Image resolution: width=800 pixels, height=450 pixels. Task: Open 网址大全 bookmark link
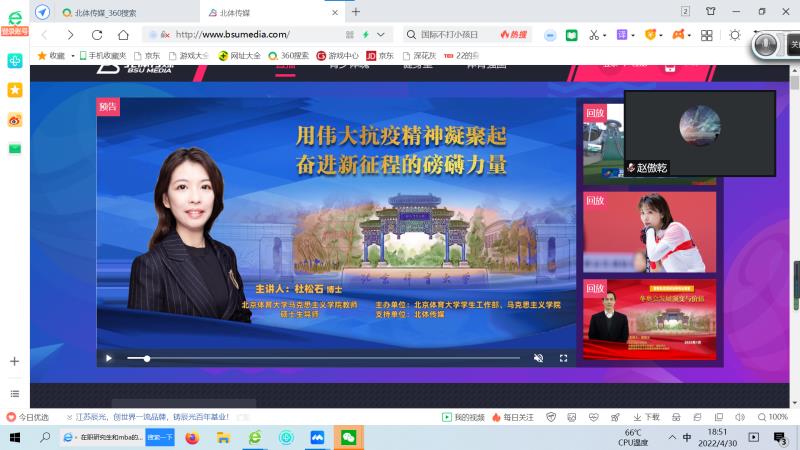[x=239, y=56]
